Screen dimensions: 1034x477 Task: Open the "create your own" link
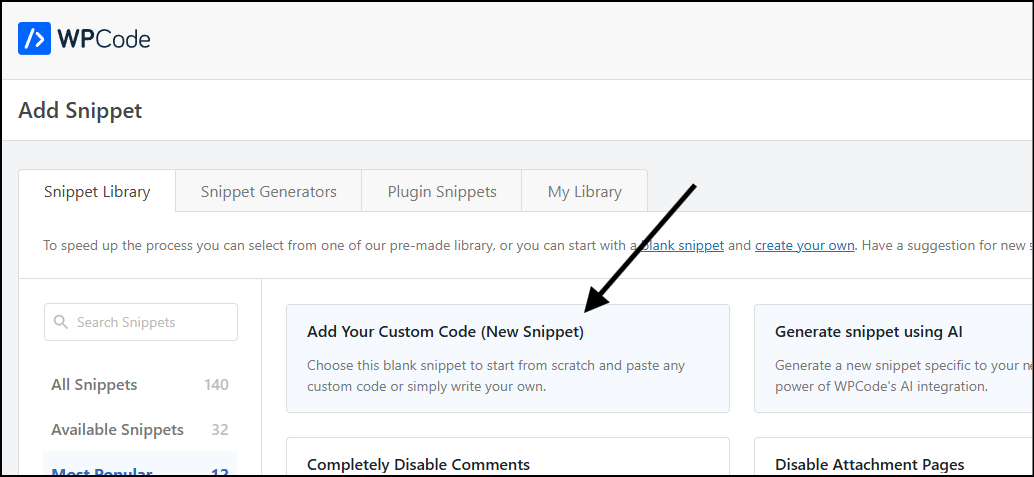(805, 246)
